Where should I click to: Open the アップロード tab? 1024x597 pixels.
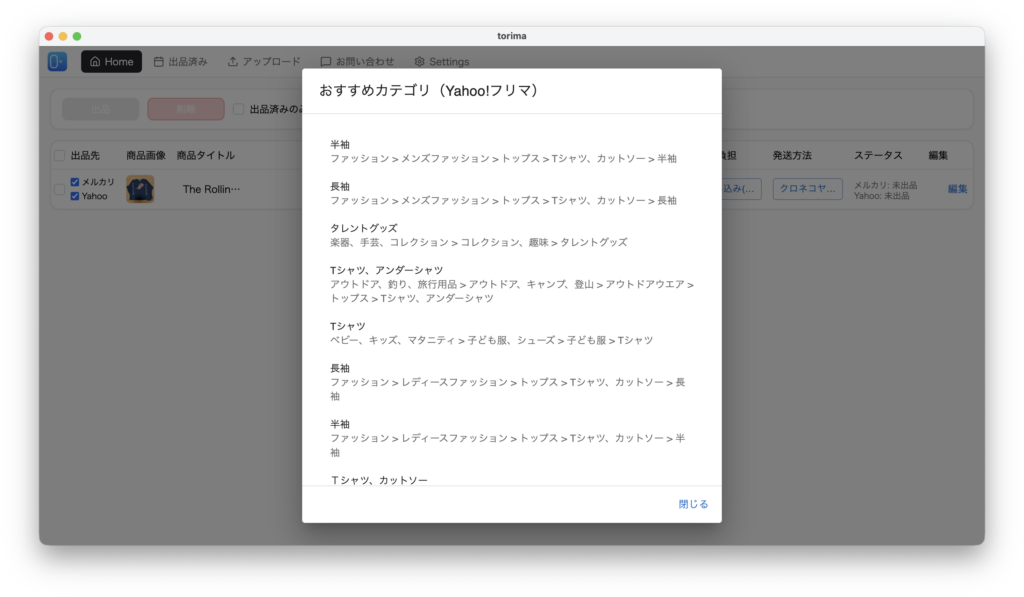(263, 62)
